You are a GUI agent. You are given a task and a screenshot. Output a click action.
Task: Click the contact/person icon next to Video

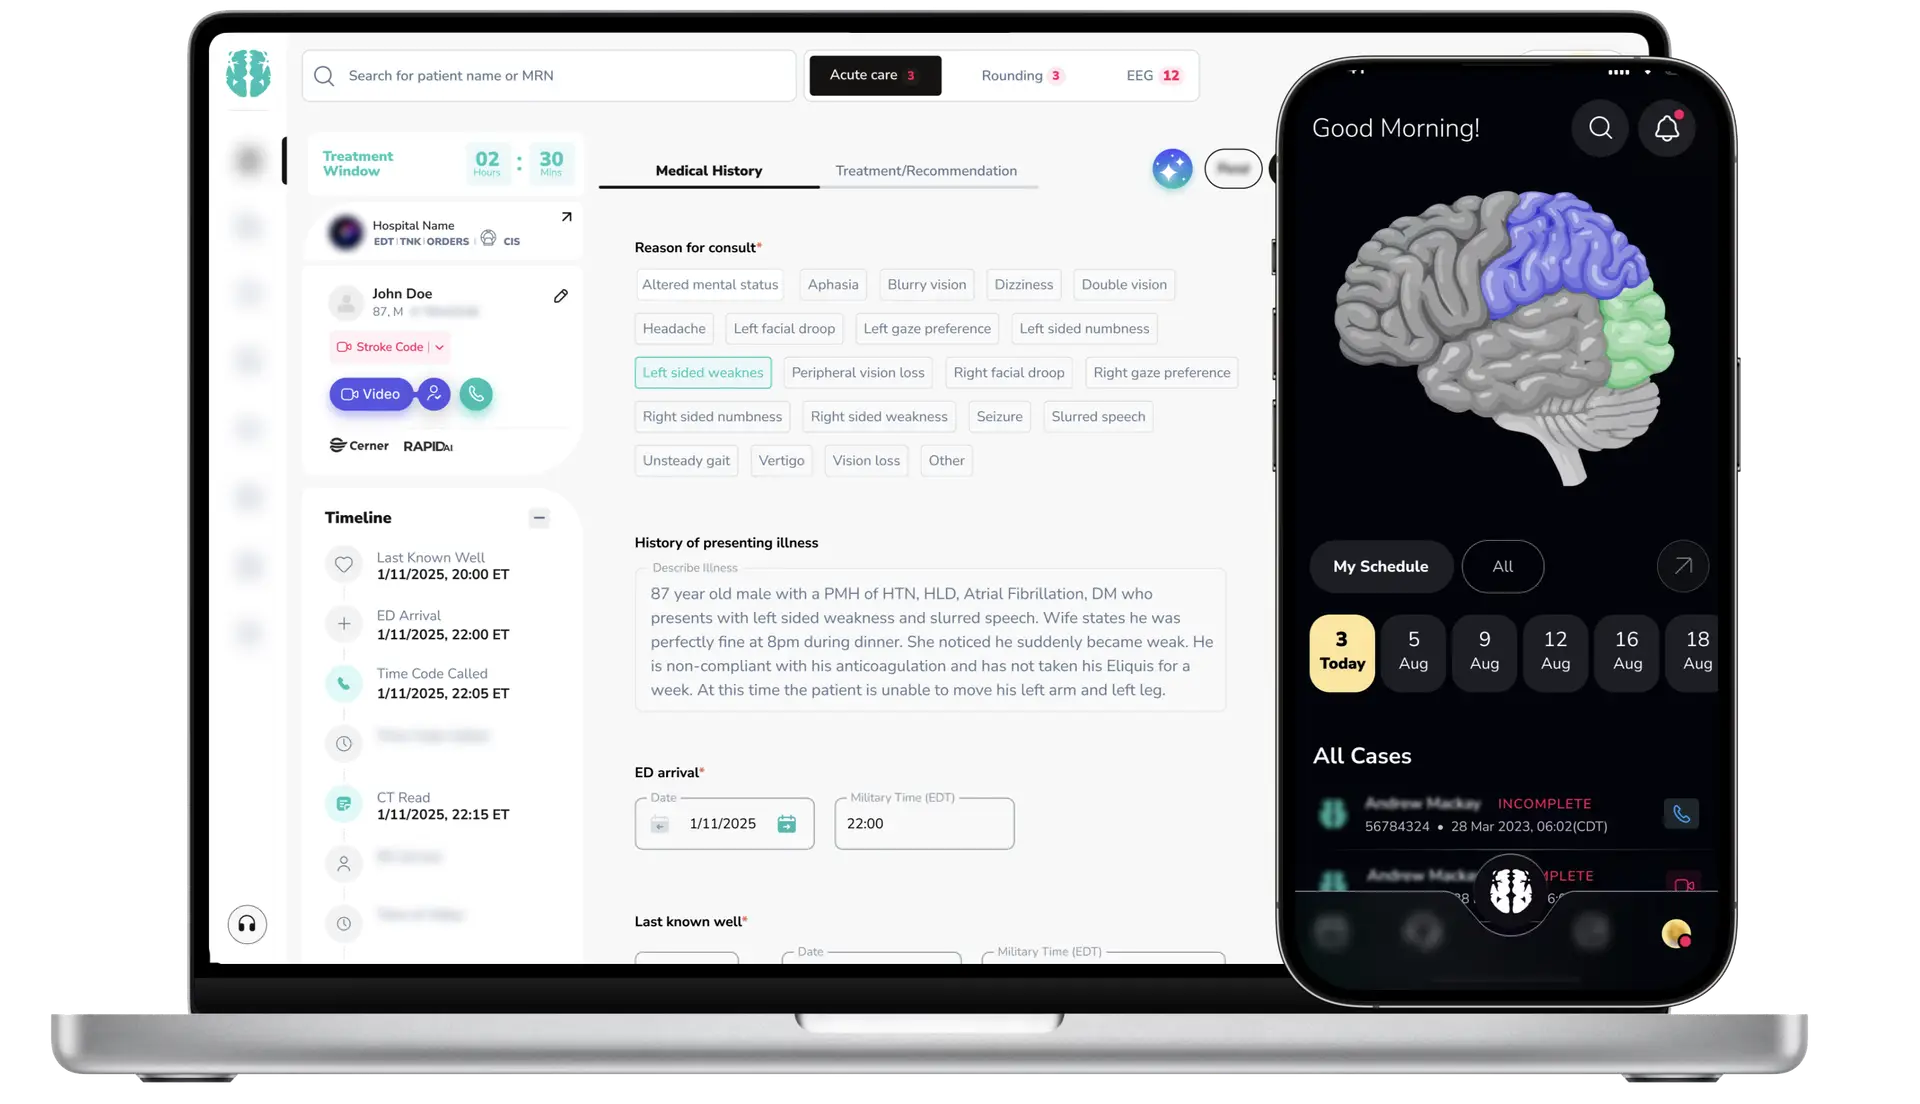point(433,393)
